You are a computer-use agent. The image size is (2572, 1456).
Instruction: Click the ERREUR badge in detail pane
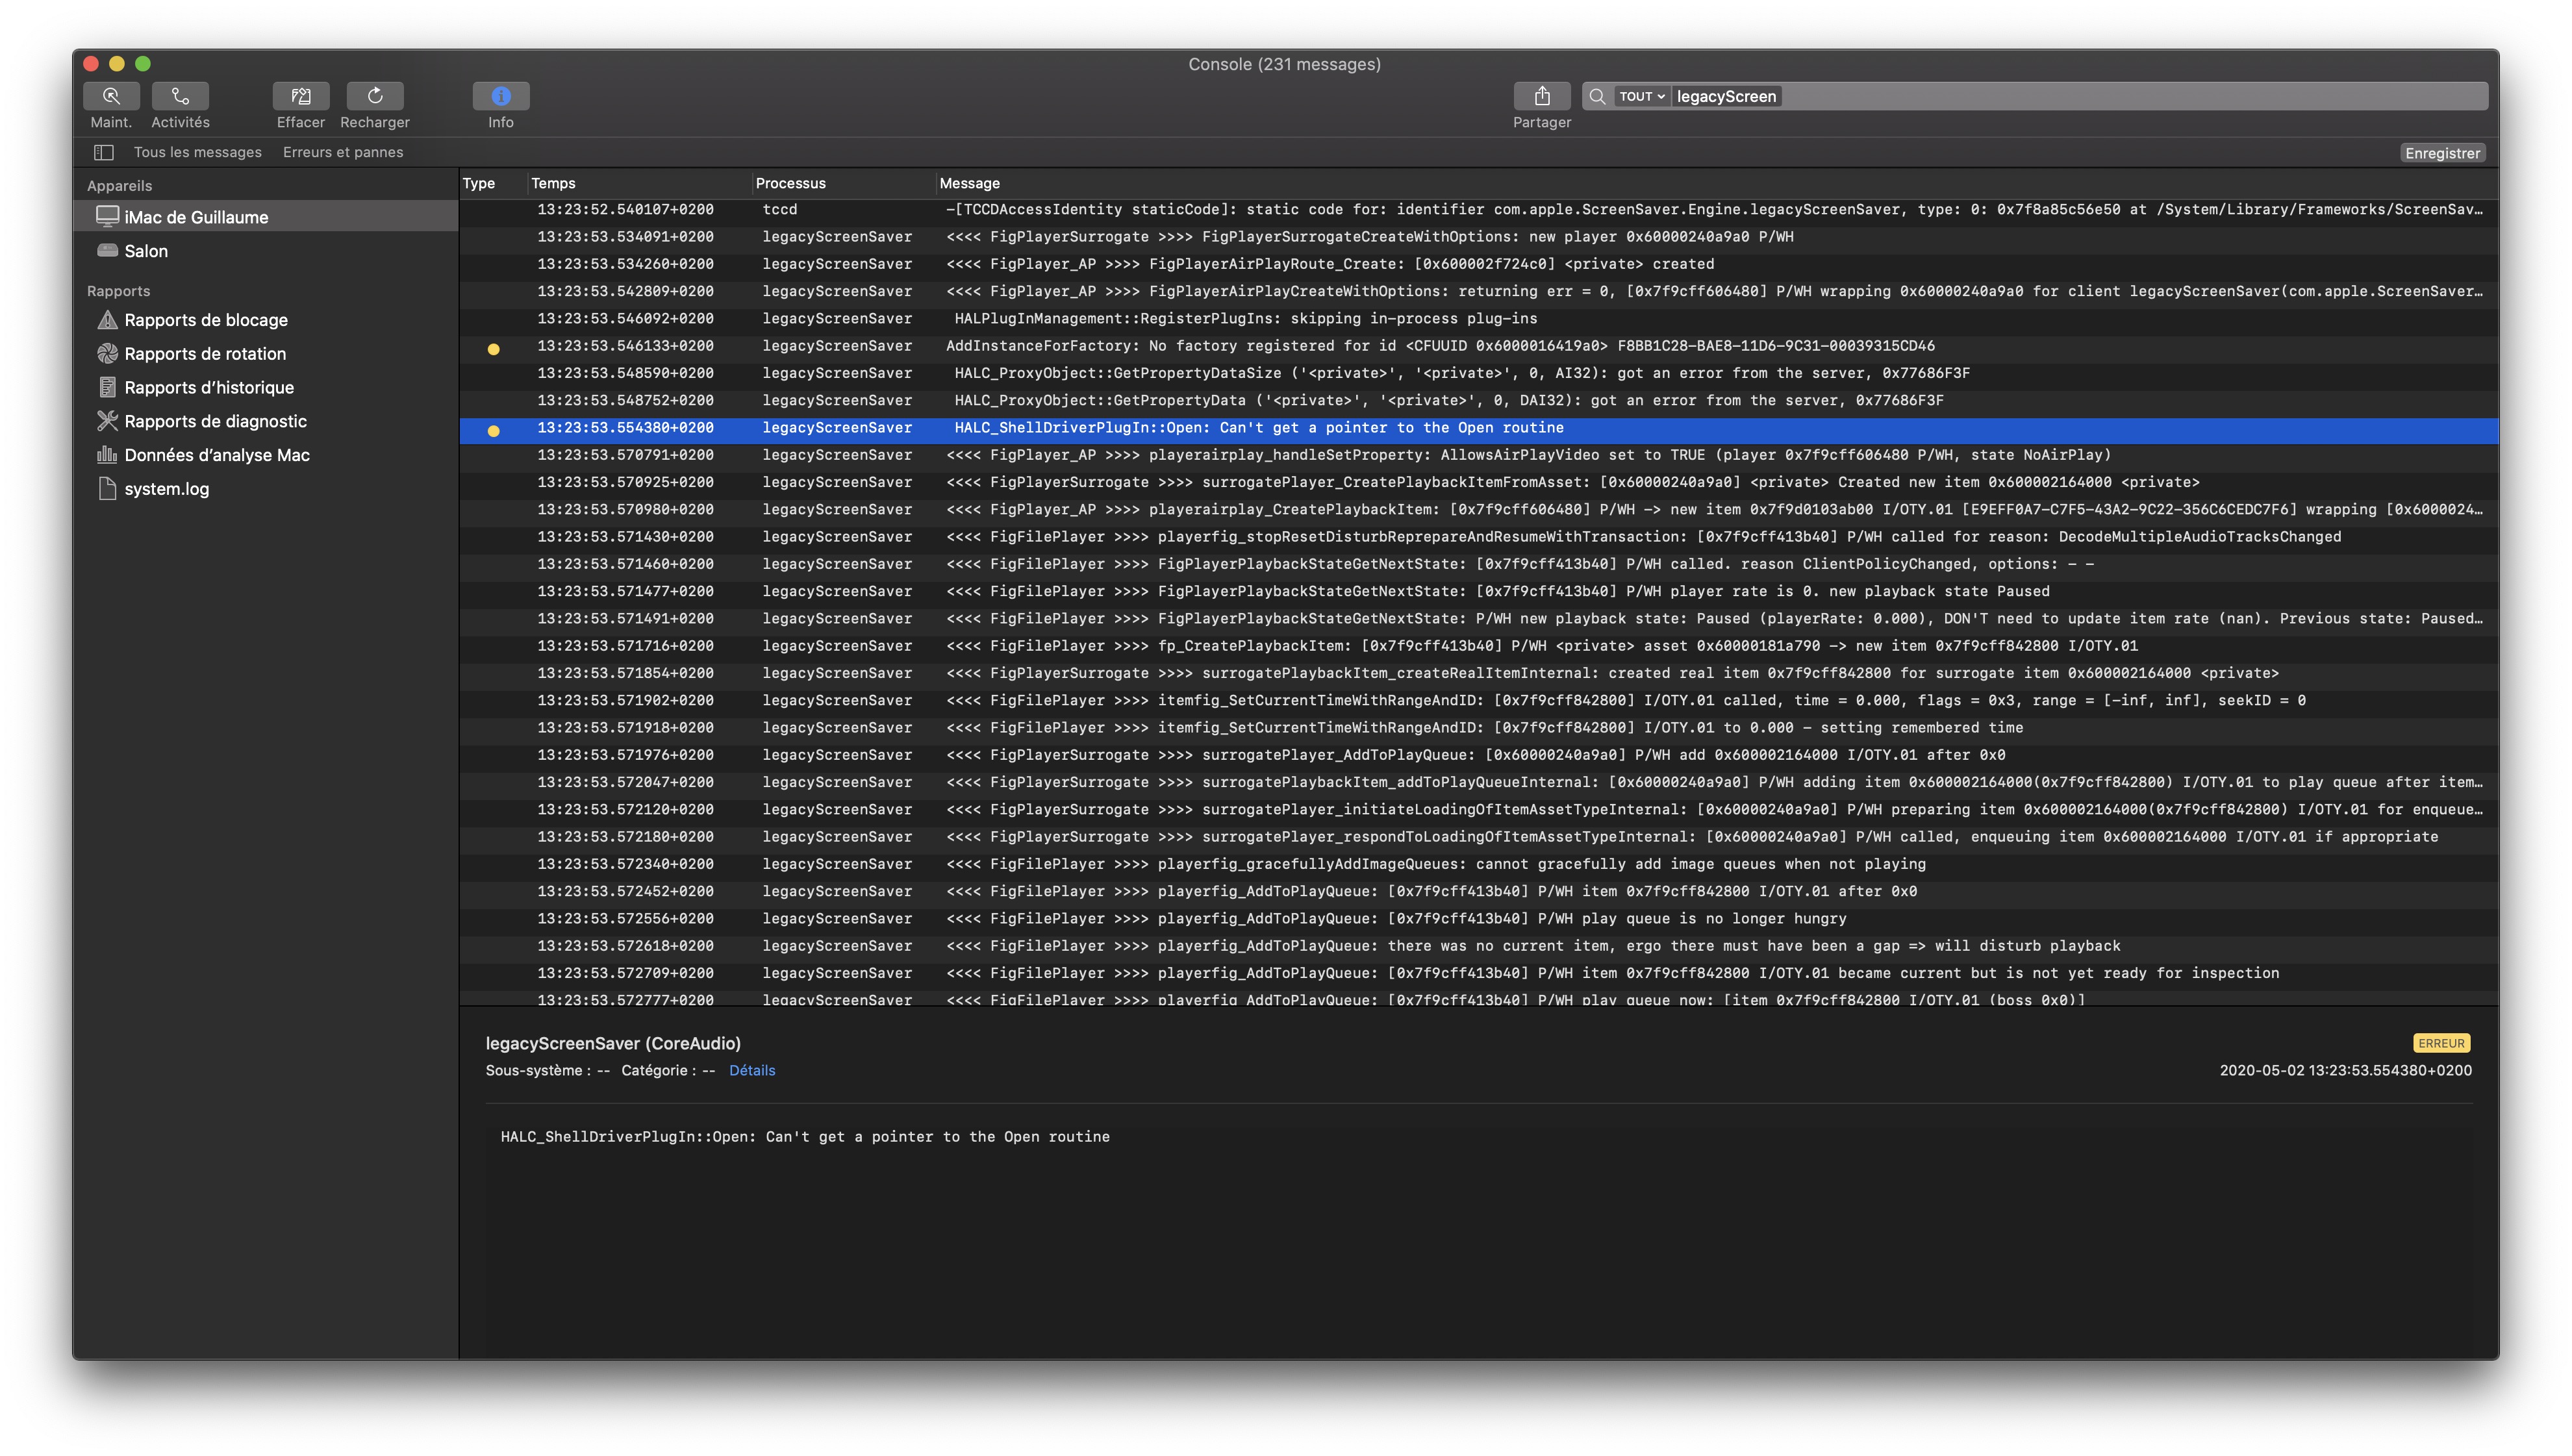pyautogui.click(x=2441, y=1043)
